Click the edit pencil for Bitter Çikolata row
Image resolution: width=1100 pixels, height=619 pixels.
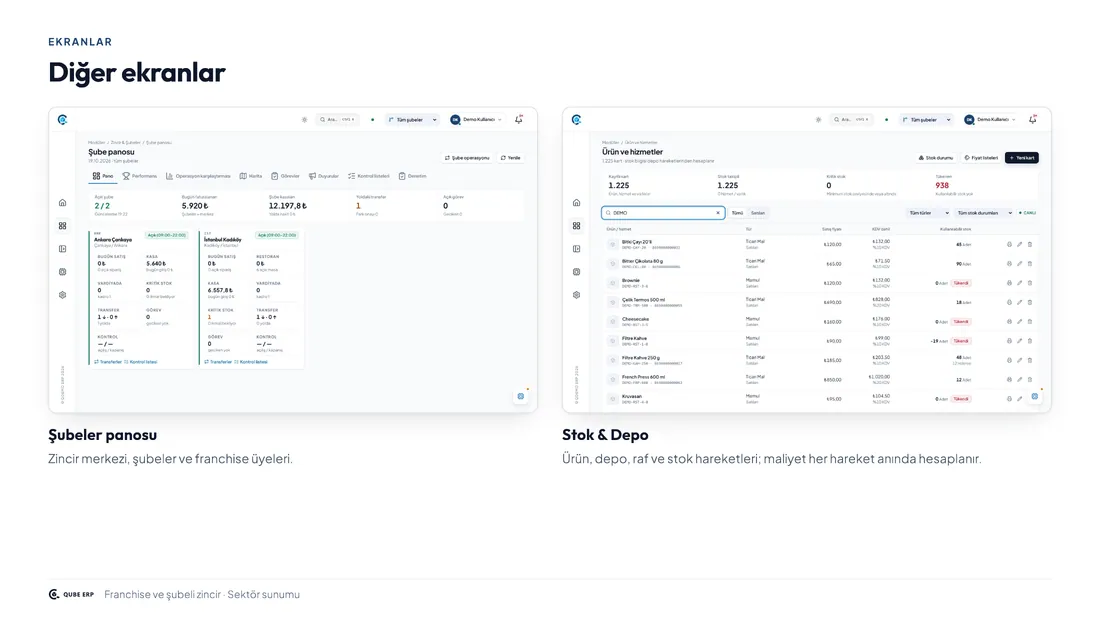pyautogui.click(x=1019, y=264)
